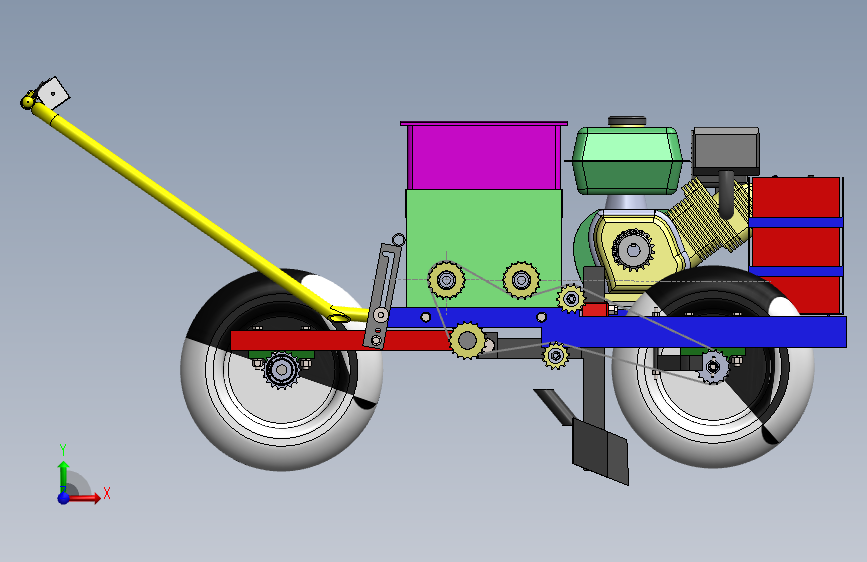Pick the green engine fuel tank

pos(626,160)
